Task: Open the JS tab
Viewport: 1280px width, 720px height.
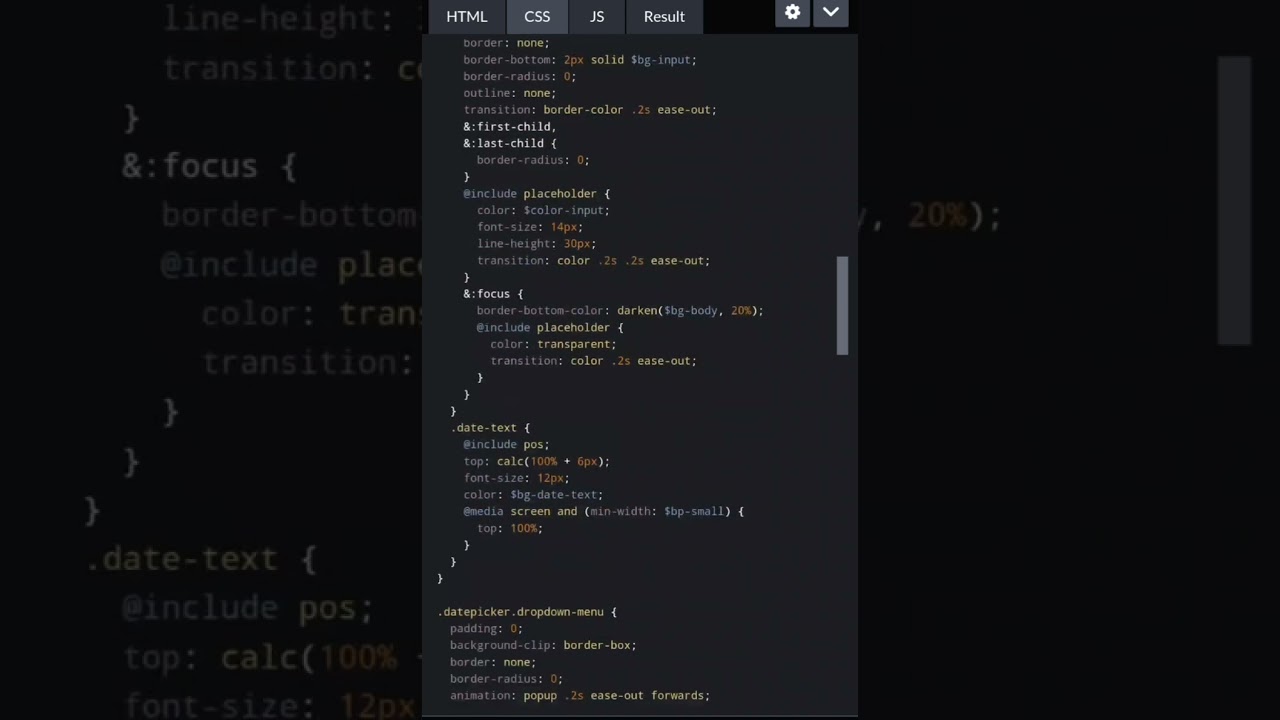Action: [597, 16]
